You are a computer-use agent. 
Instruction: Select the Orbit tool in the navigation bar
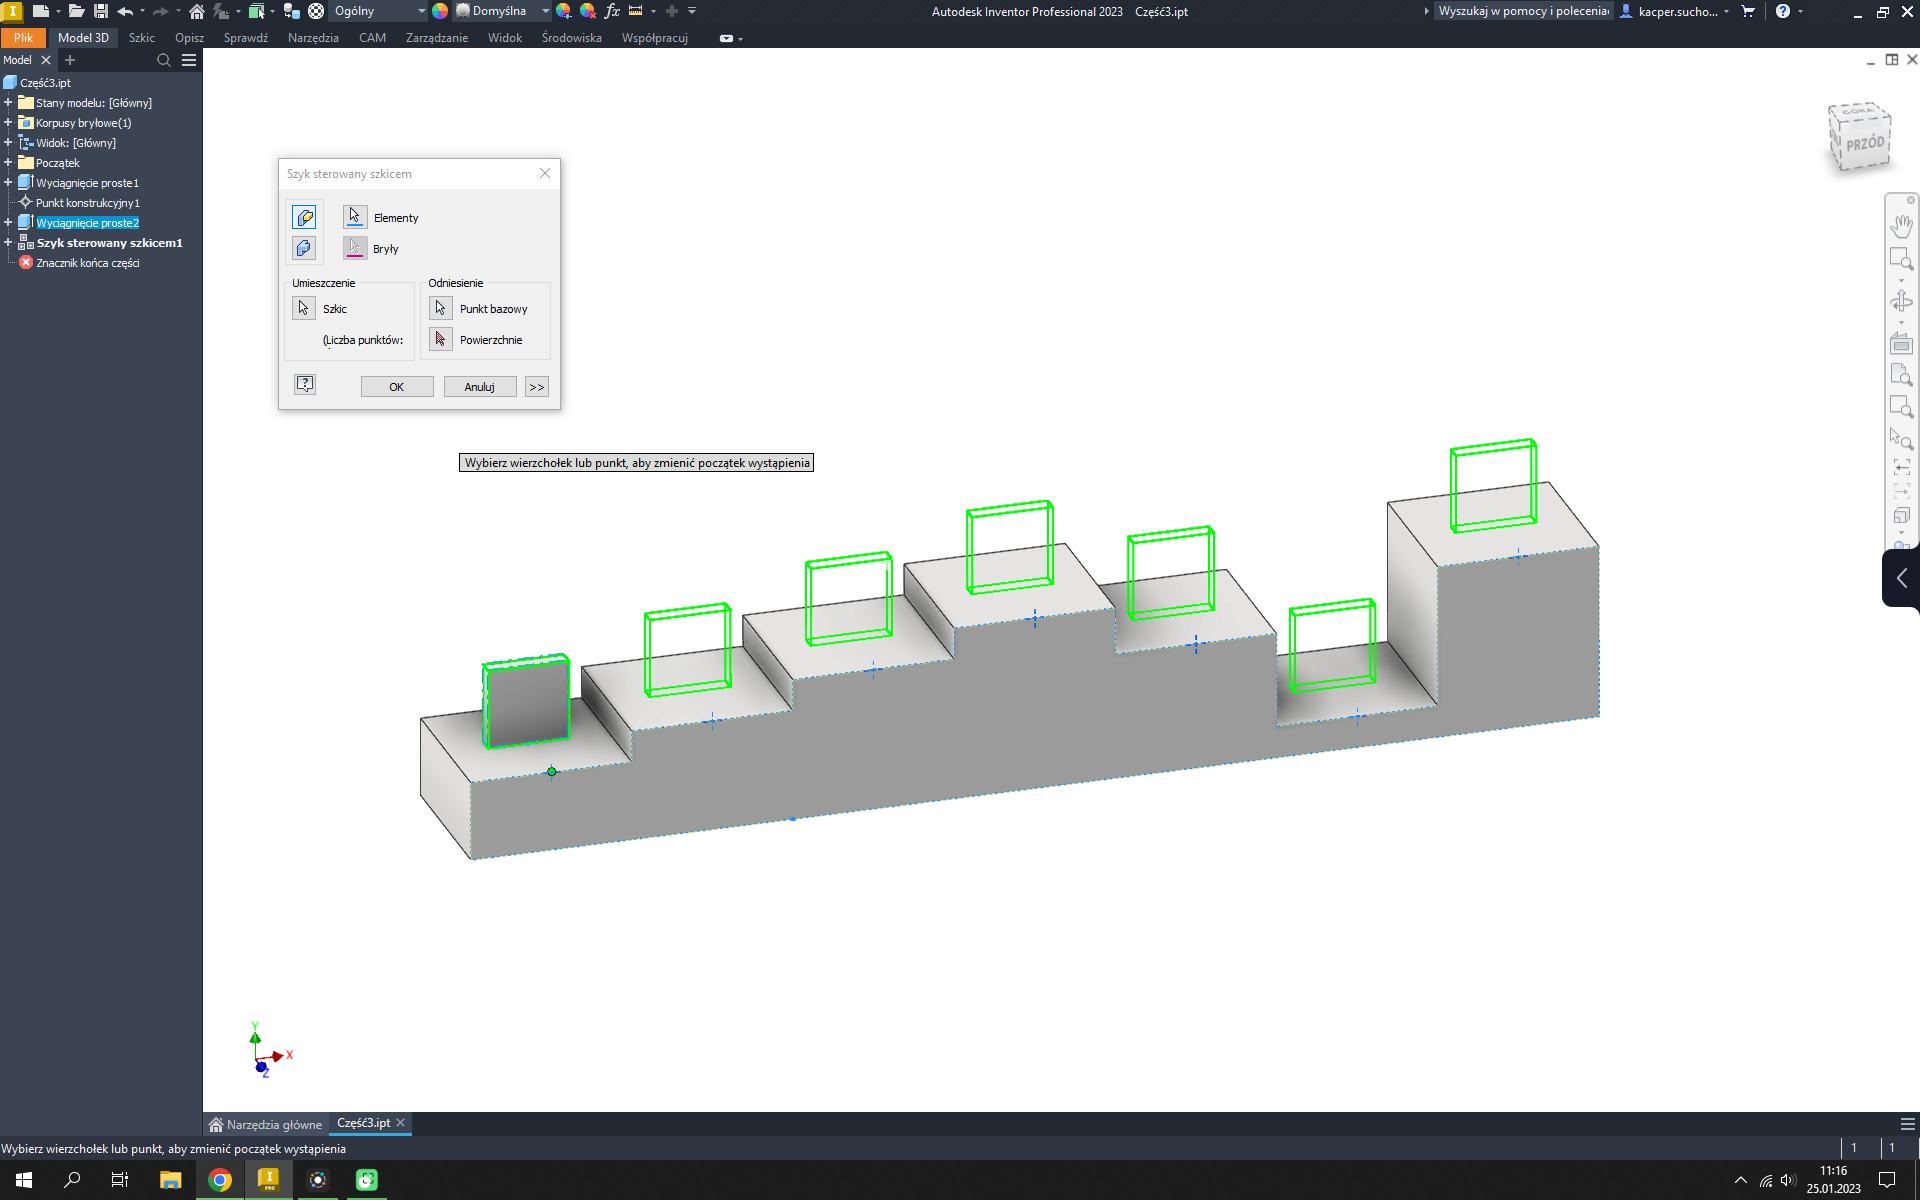pos(1901,299)
